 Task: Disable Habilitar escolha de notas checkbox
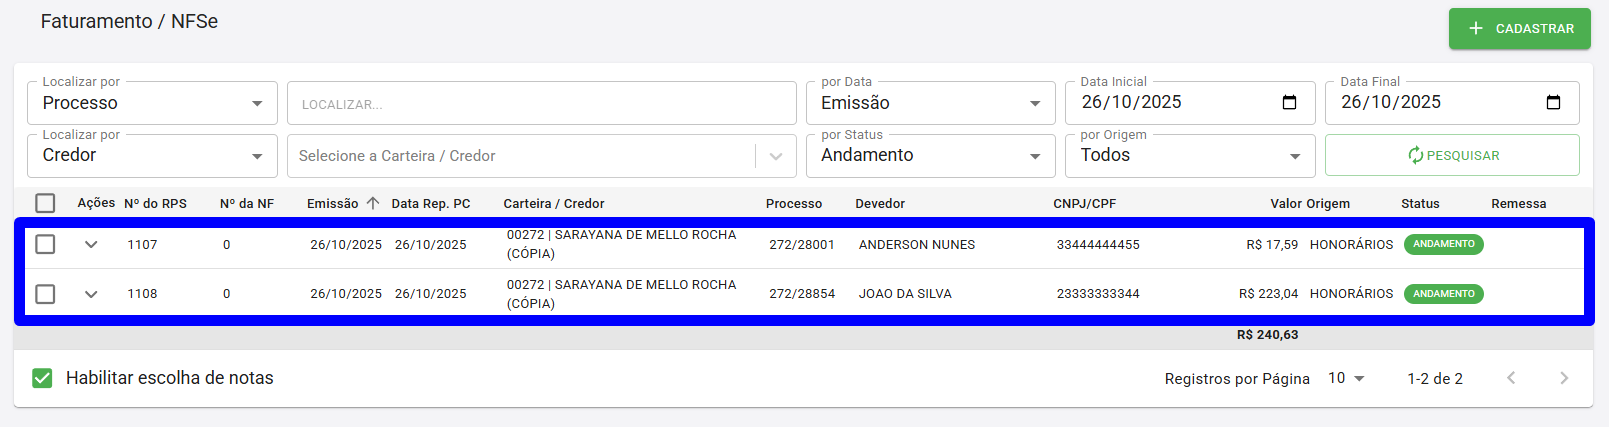(42, 378)
